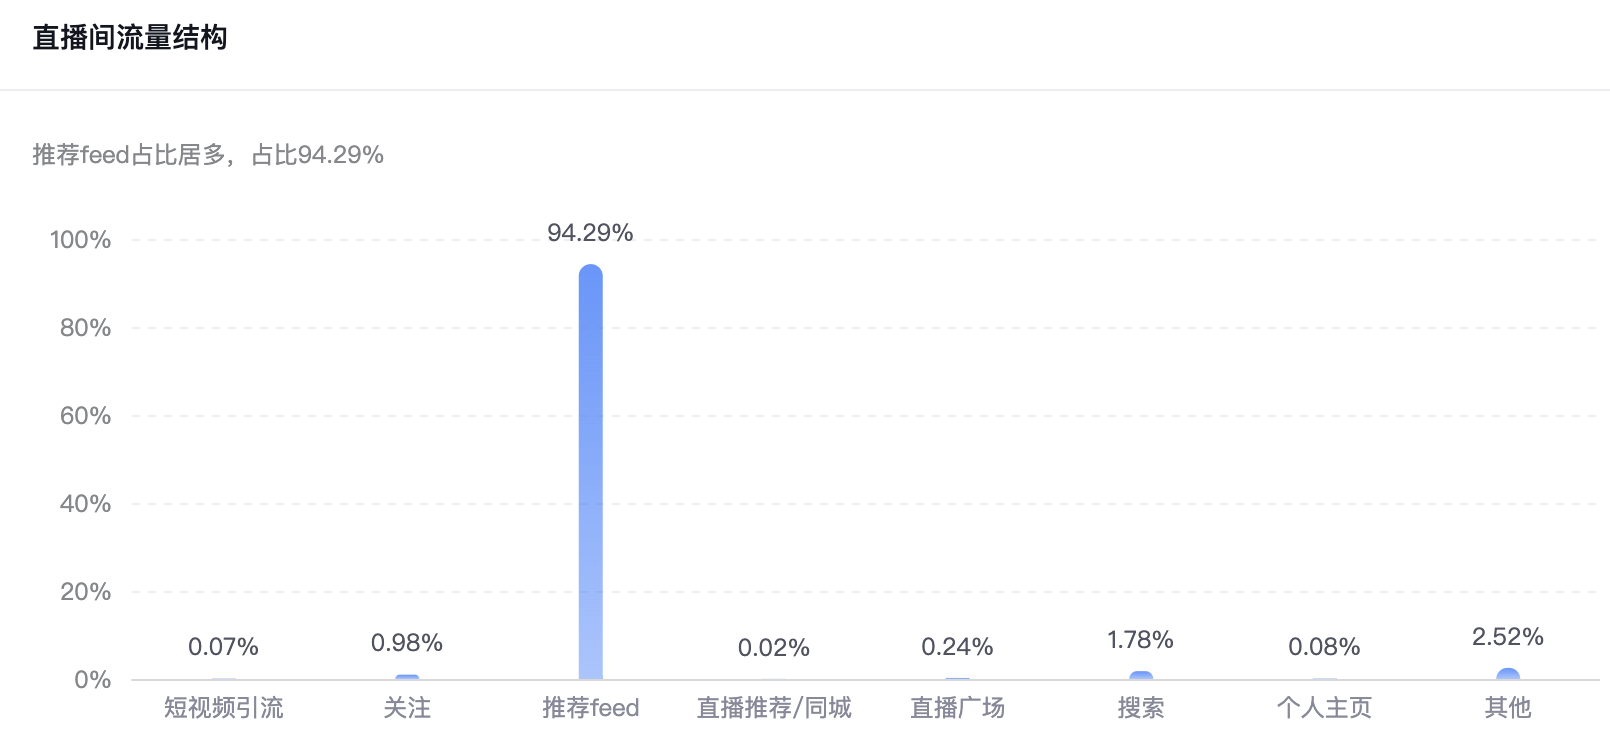Click the 100% y-axis label
Screen dimensions: 1610x742
point(80,240)
